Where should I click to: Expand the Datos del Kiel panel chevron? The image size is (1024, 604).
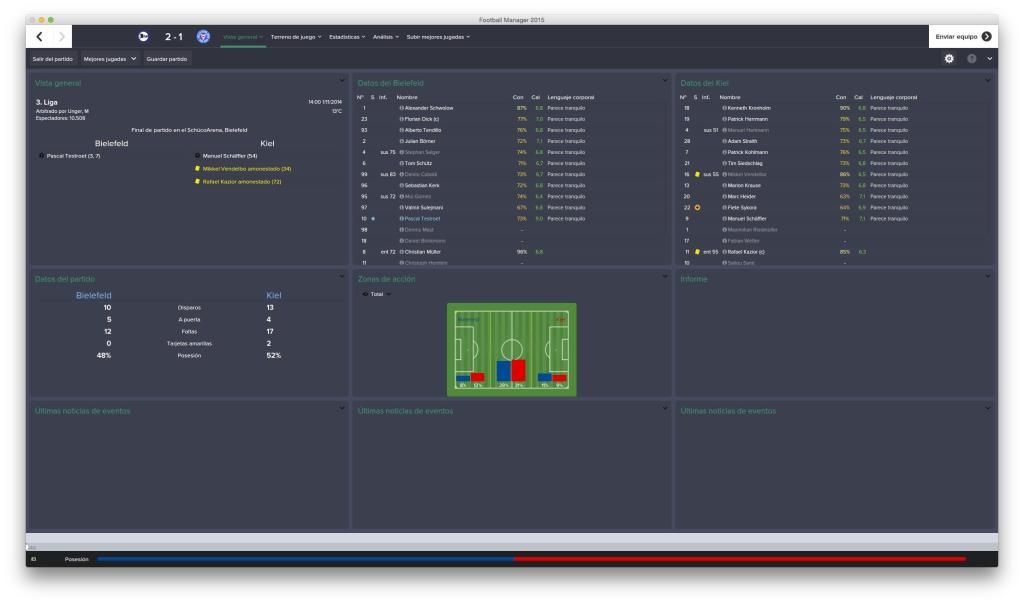pyautogui.click(x=987, y=81)
